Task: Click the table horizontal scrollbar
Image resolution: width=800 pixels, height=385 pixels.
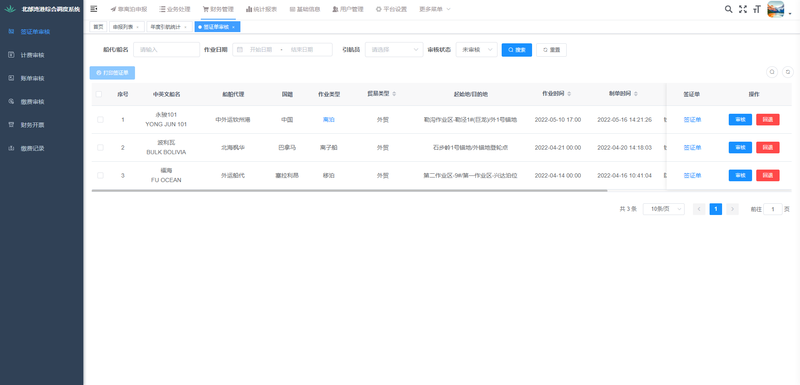Action: coord(349,191)
